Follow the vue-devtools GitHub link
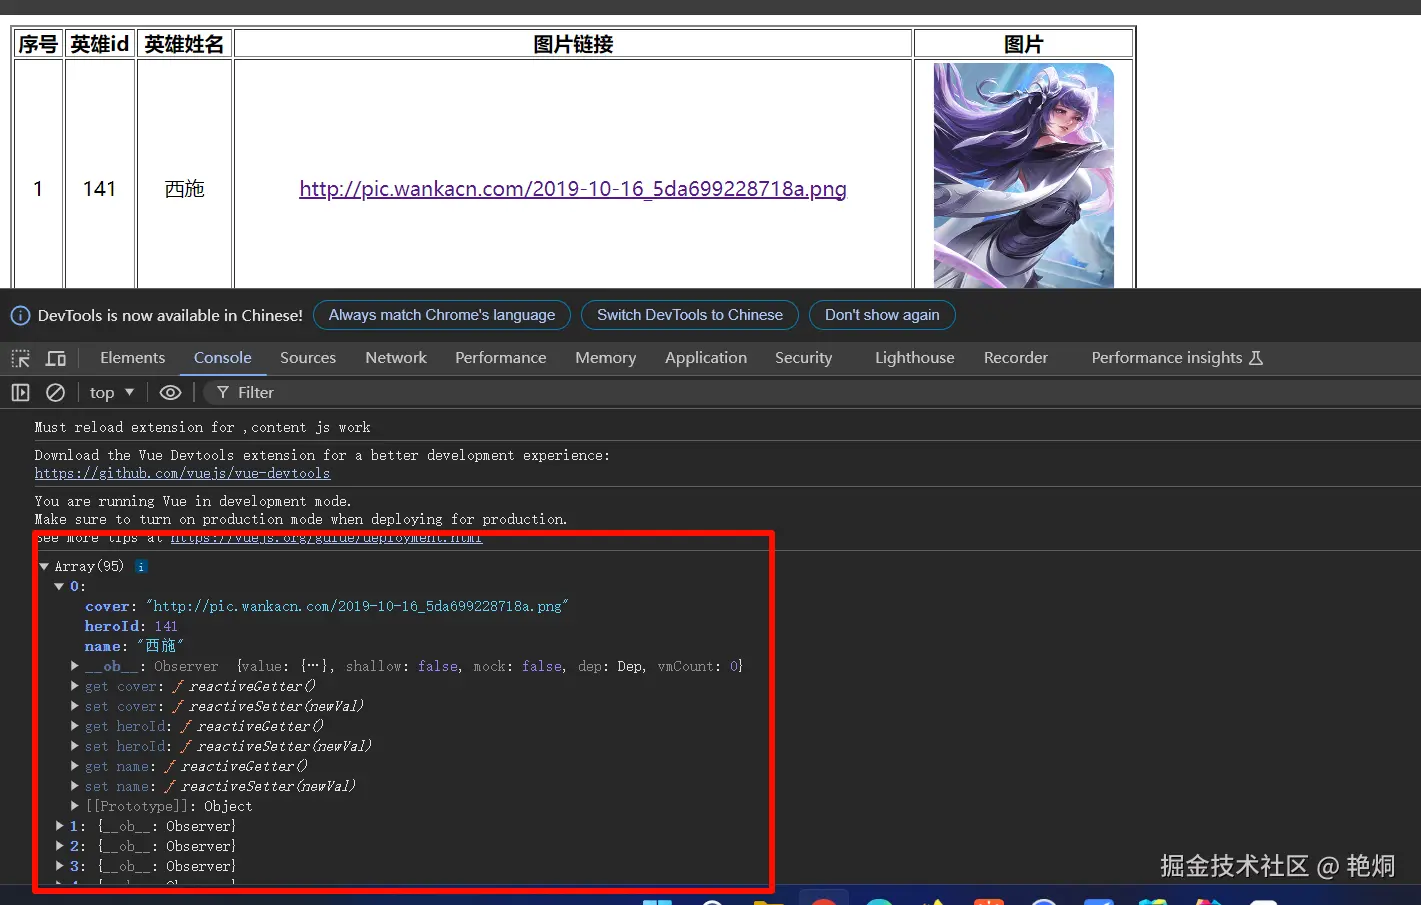 click(182, 474)
